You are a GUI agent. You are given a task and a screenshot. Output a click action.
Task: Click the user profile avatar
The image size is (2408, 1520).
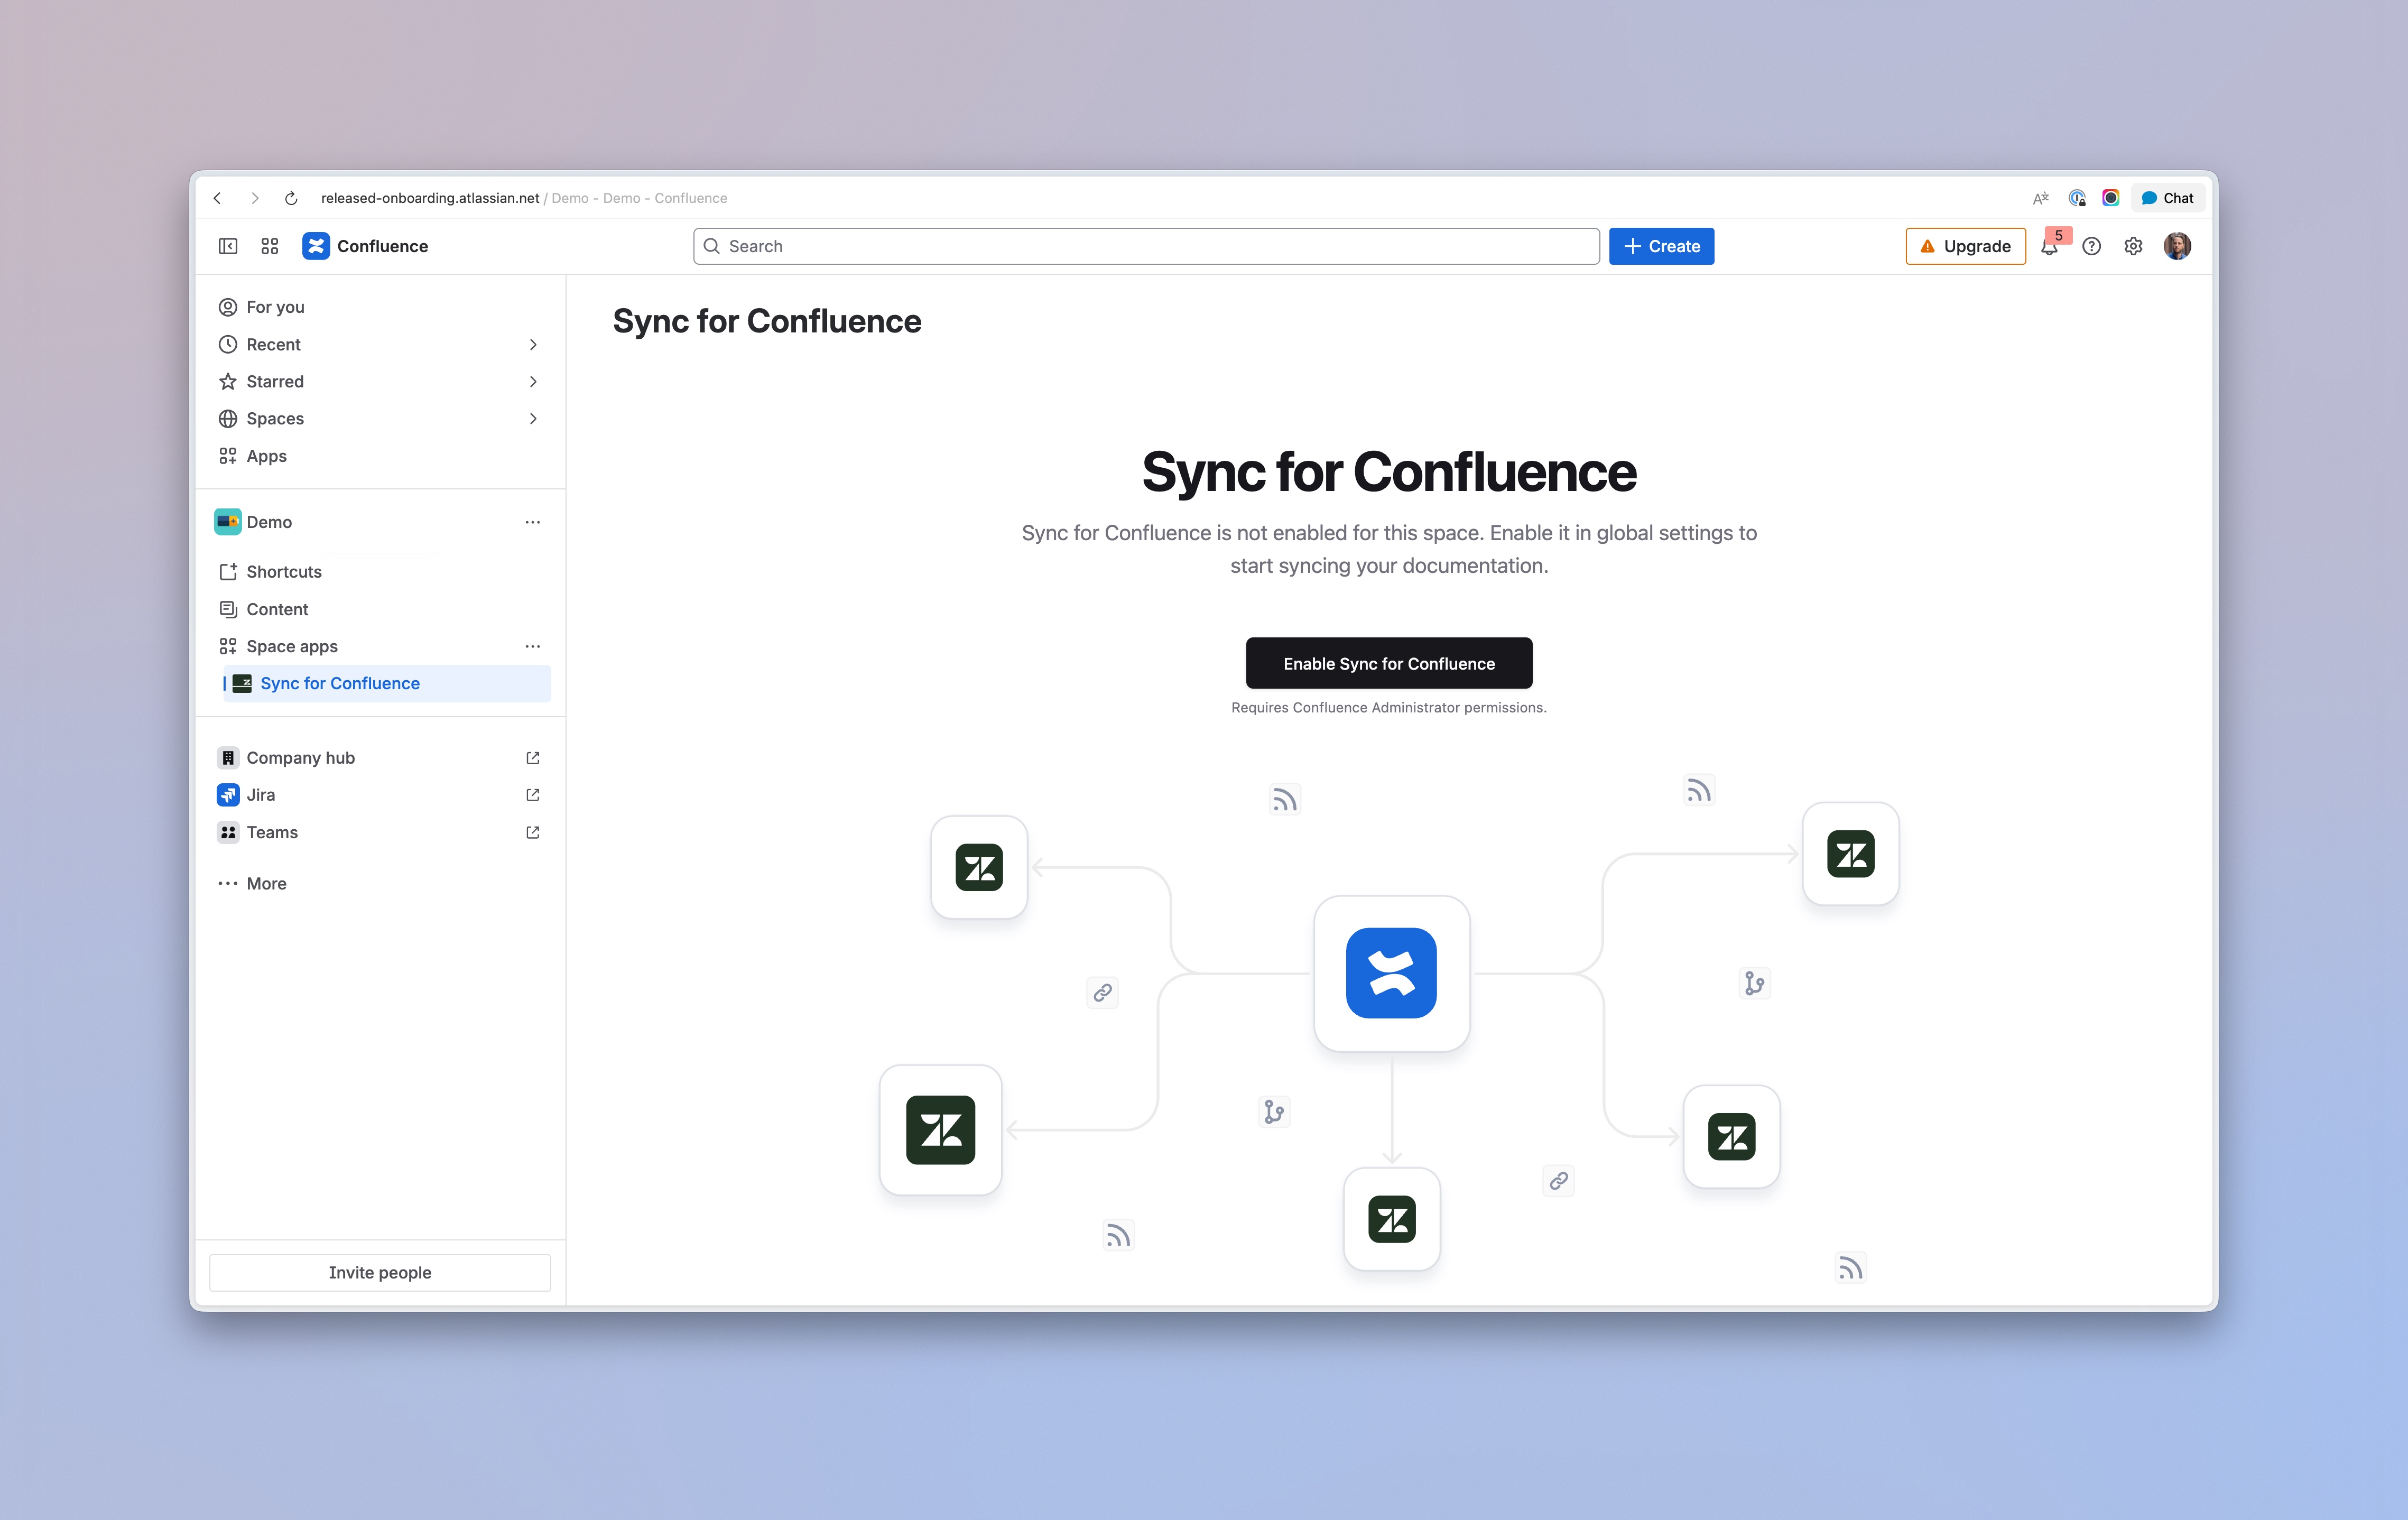(2177, 246)
